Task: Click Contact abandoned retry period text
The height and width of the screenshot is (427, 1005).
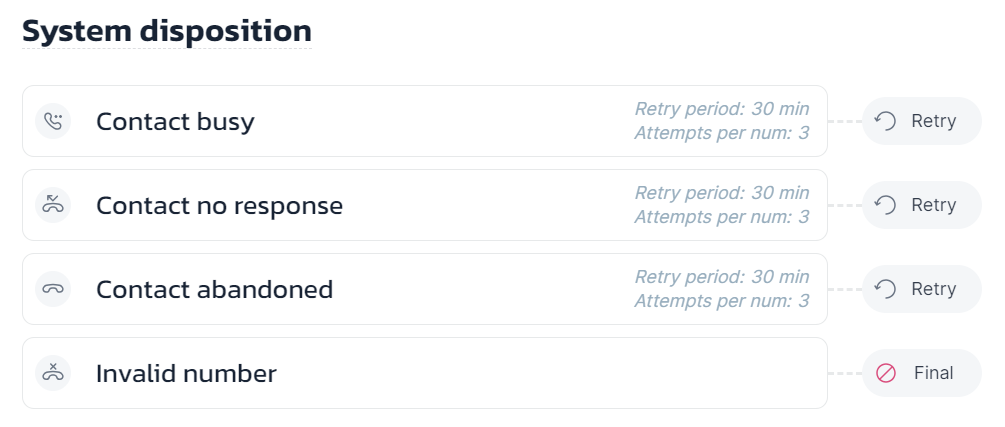Action: click(x=722, y=277)
